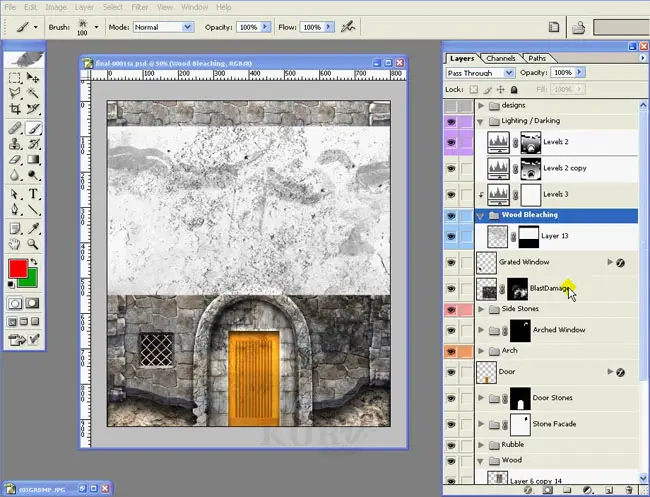
Task: Expand the designs layer group
Action: [x=481, y=105]
